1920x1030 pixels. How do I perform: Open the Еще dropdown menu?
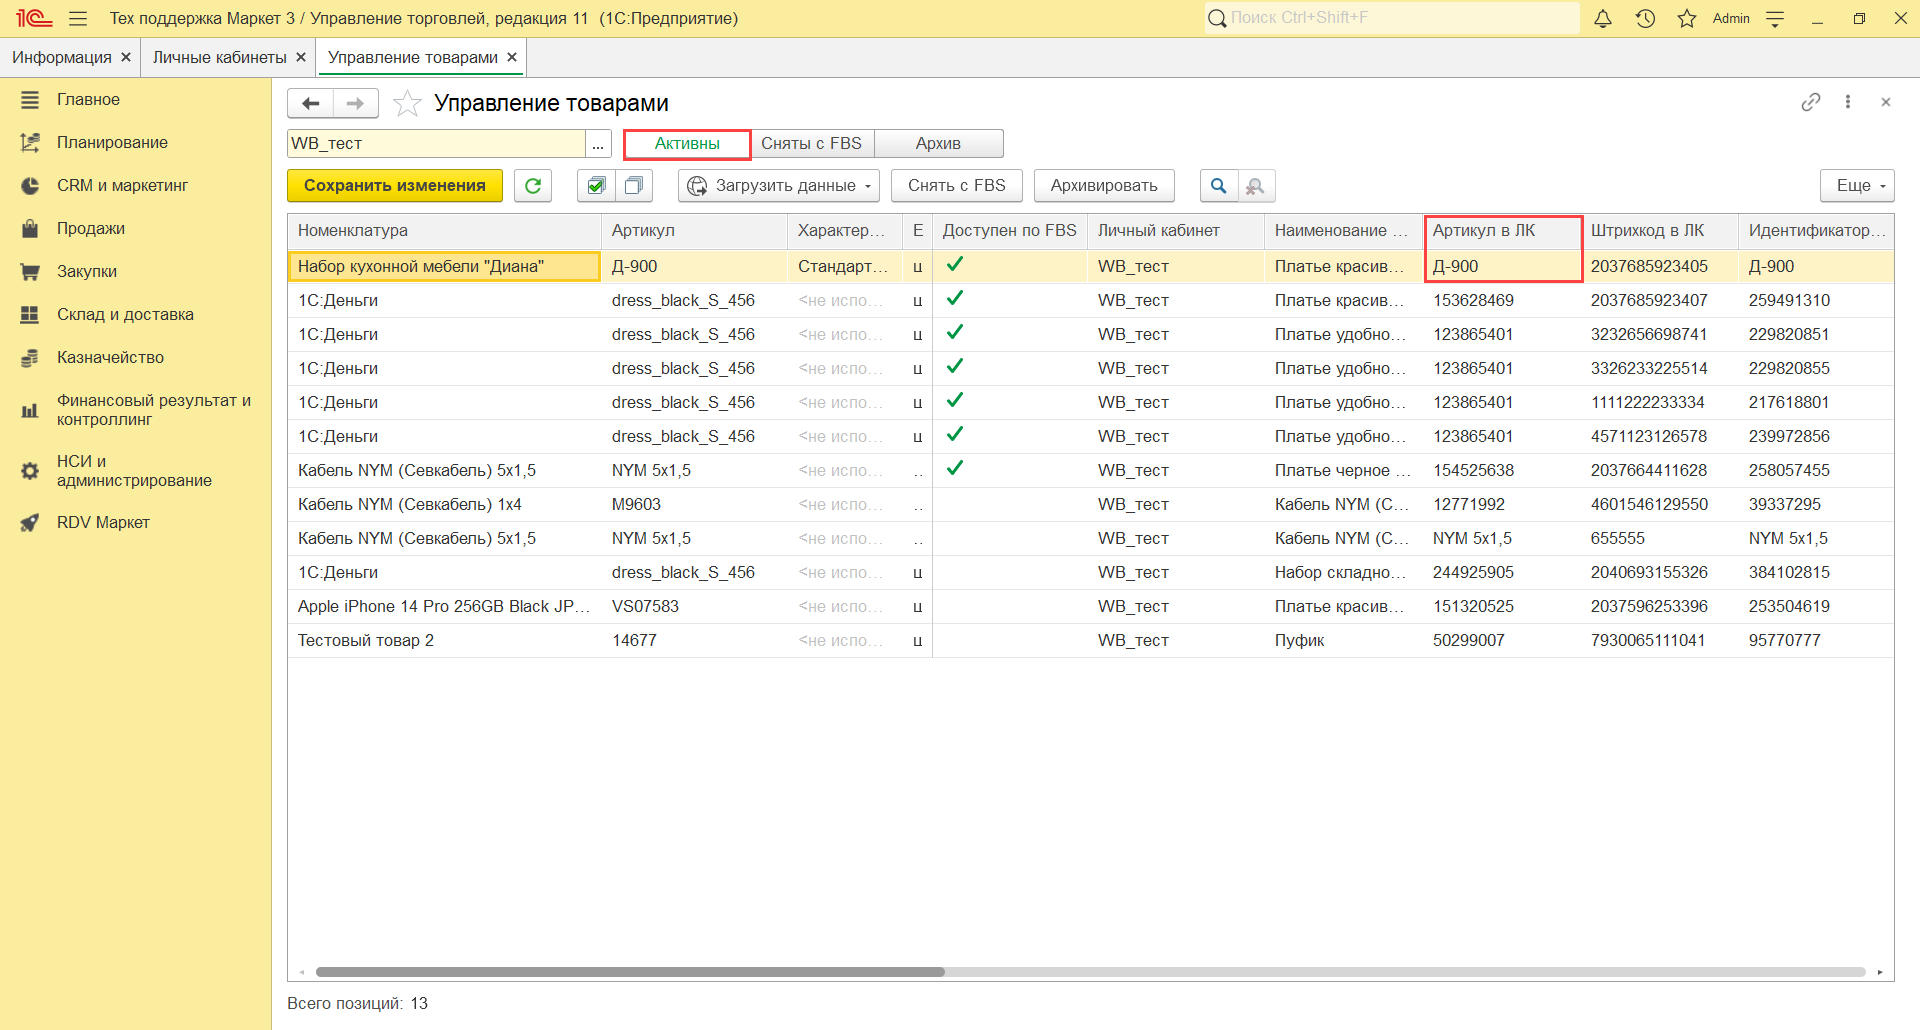point(1857,186)
